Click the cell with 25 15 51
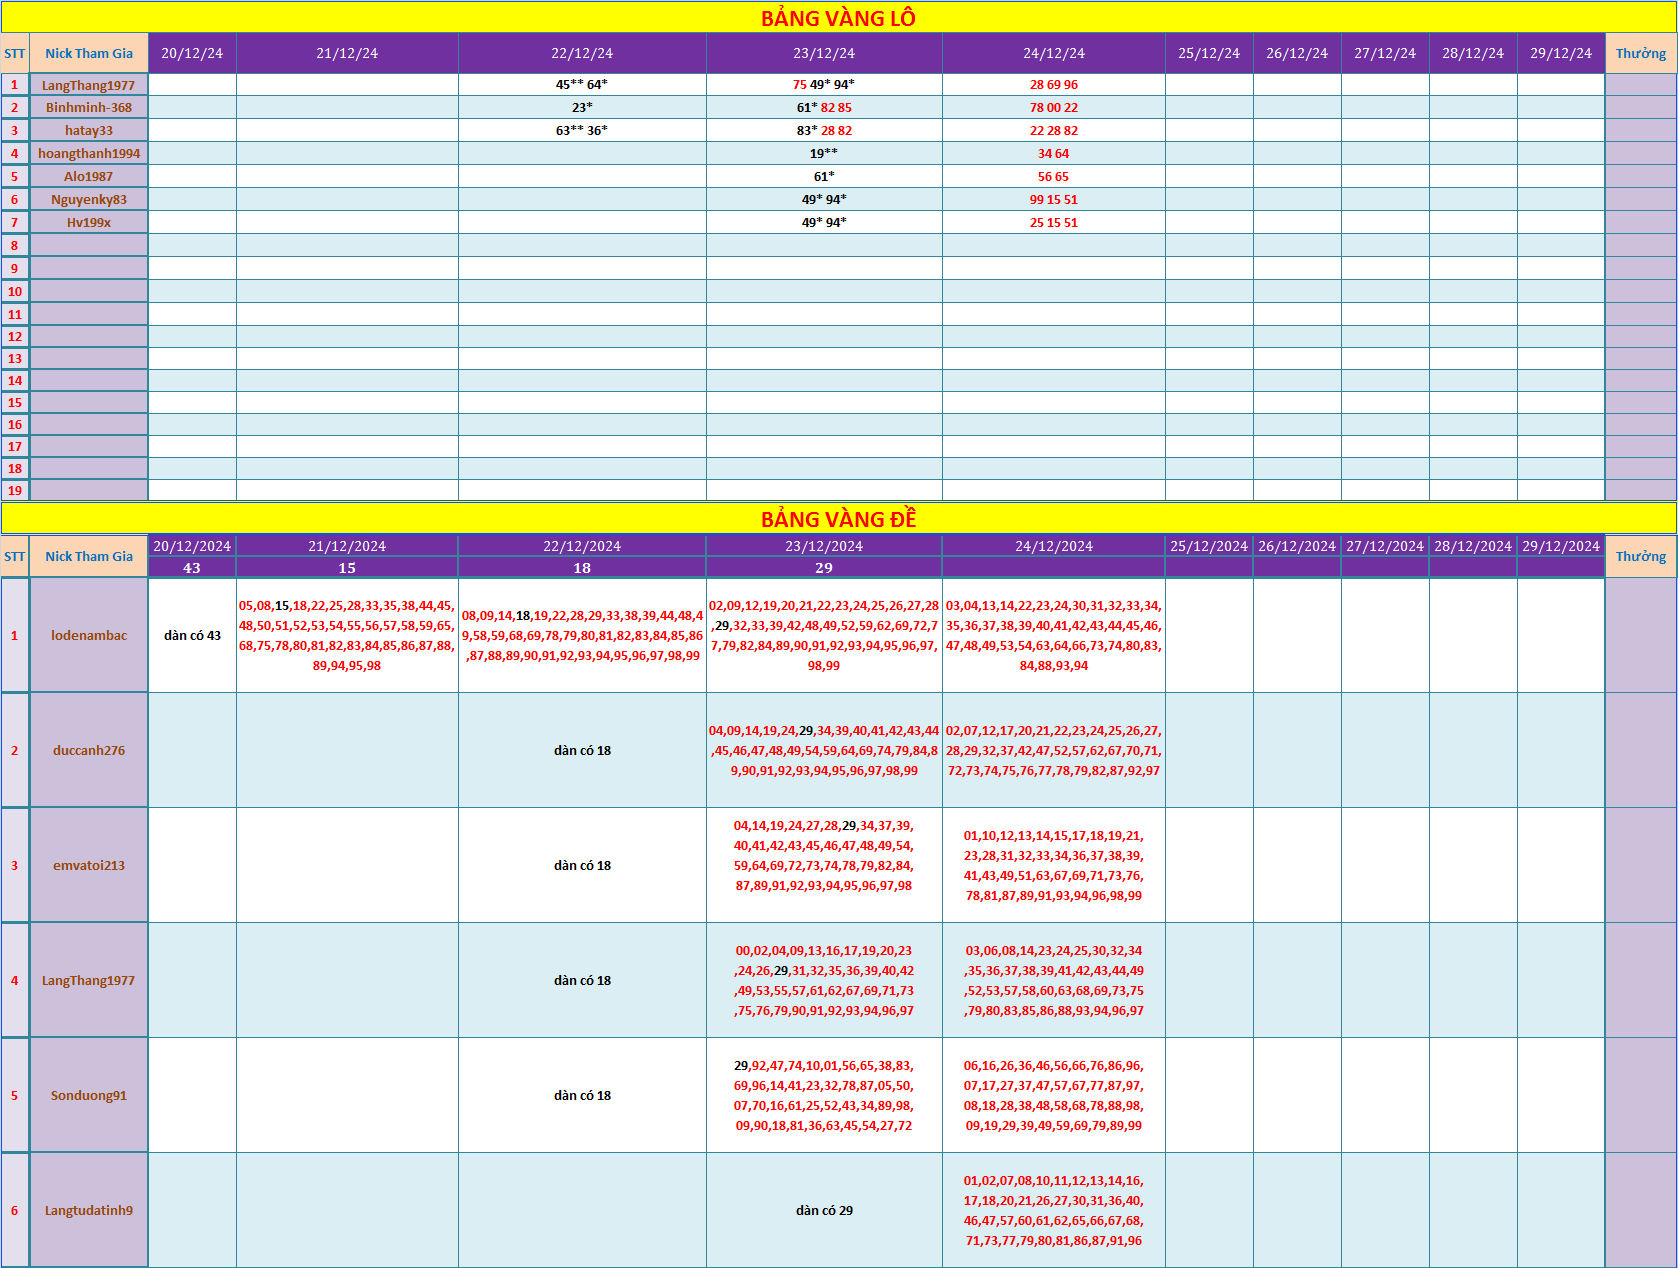1678x1268 pixels. tap(1054, 222)
